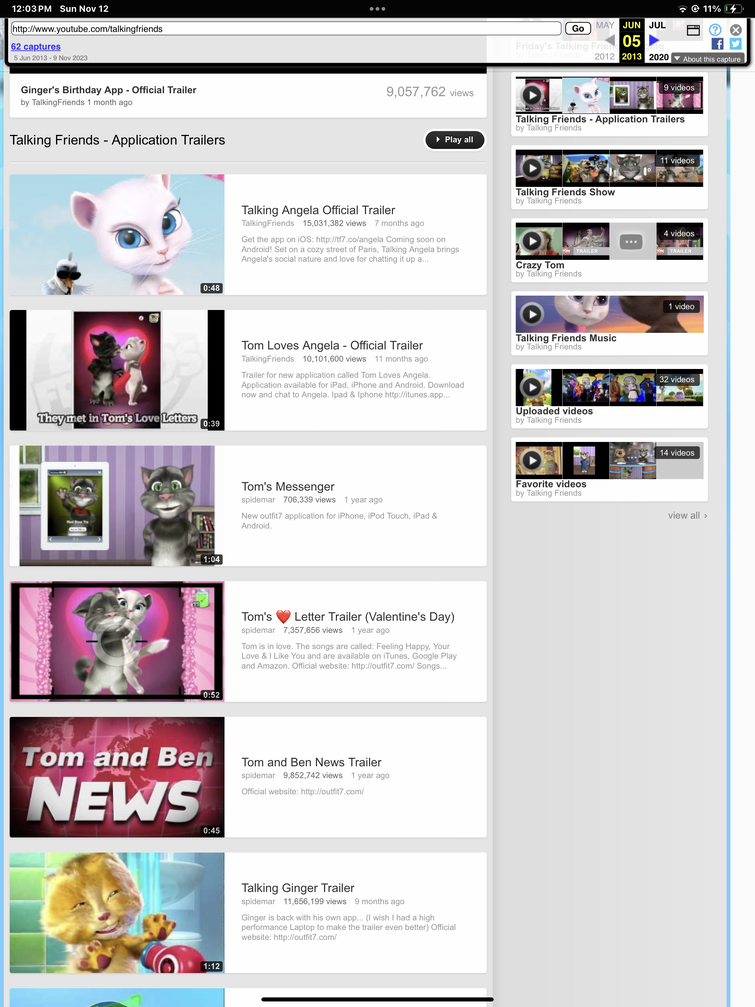The width and height of the screenshot is (755, 1007).
Task: Expand About this capture dropdown
Action: click(707, 58)
